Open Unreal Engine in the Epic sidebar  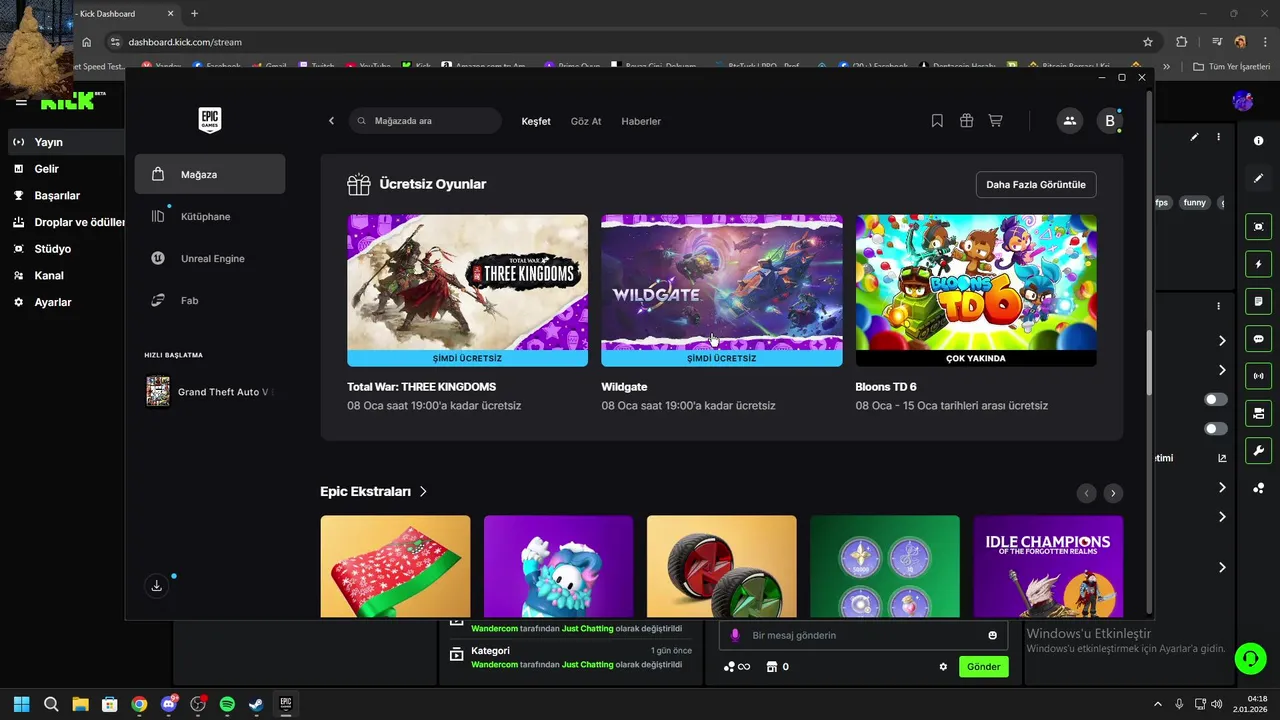tap(210, 258)
